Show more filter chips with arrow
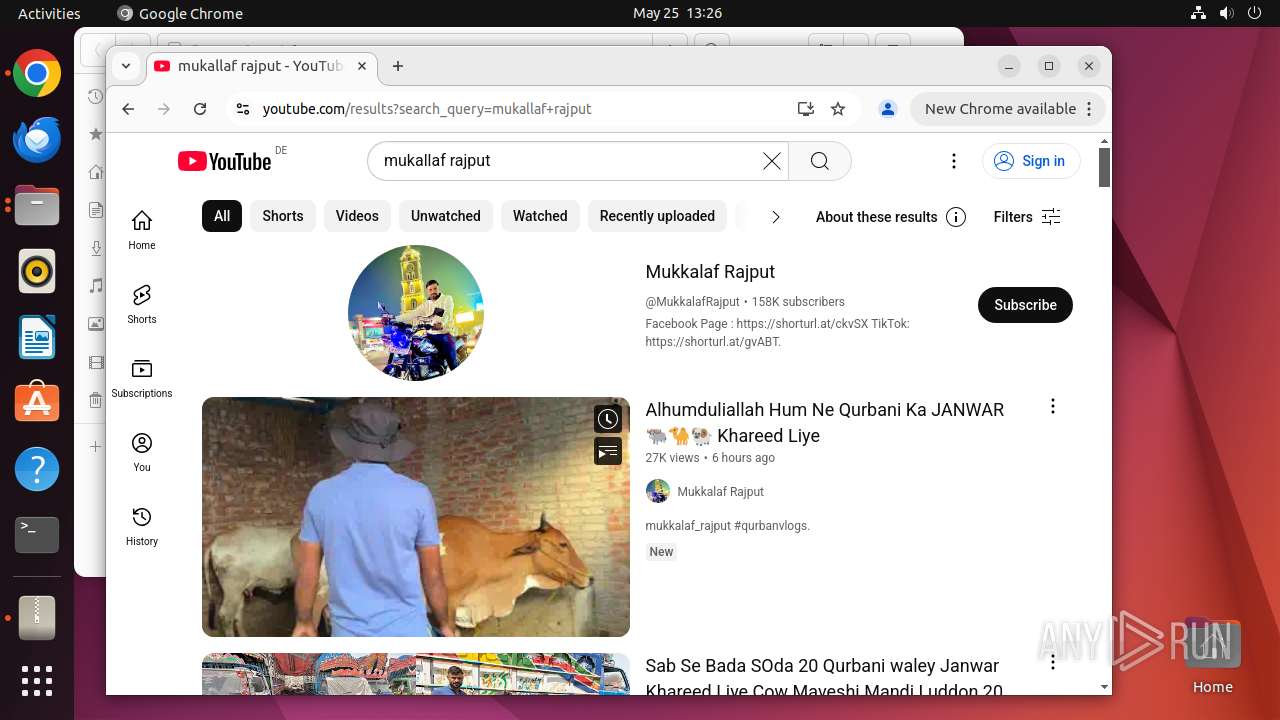The width and height of the screenshot is (1280, 720). (775, 217)
